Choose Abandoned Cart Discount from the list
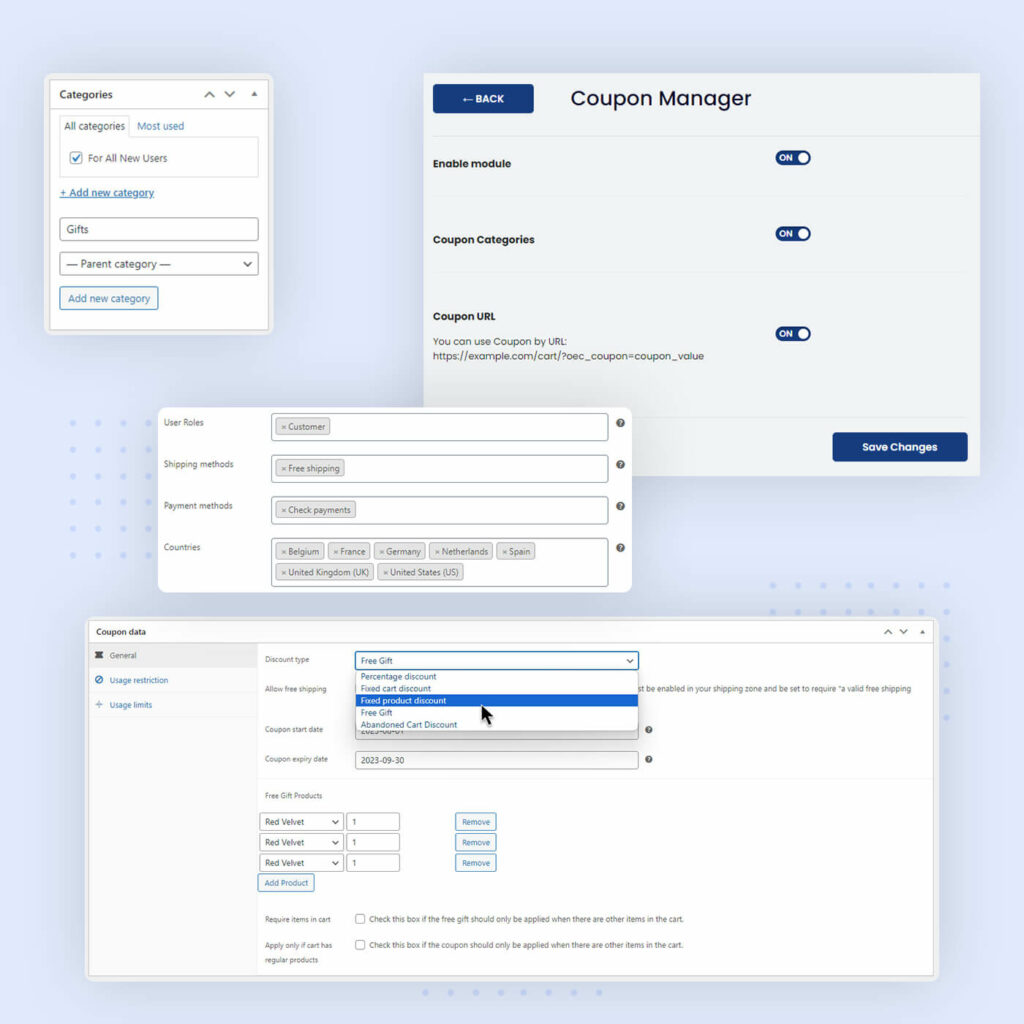 click(x=409, y=725)
